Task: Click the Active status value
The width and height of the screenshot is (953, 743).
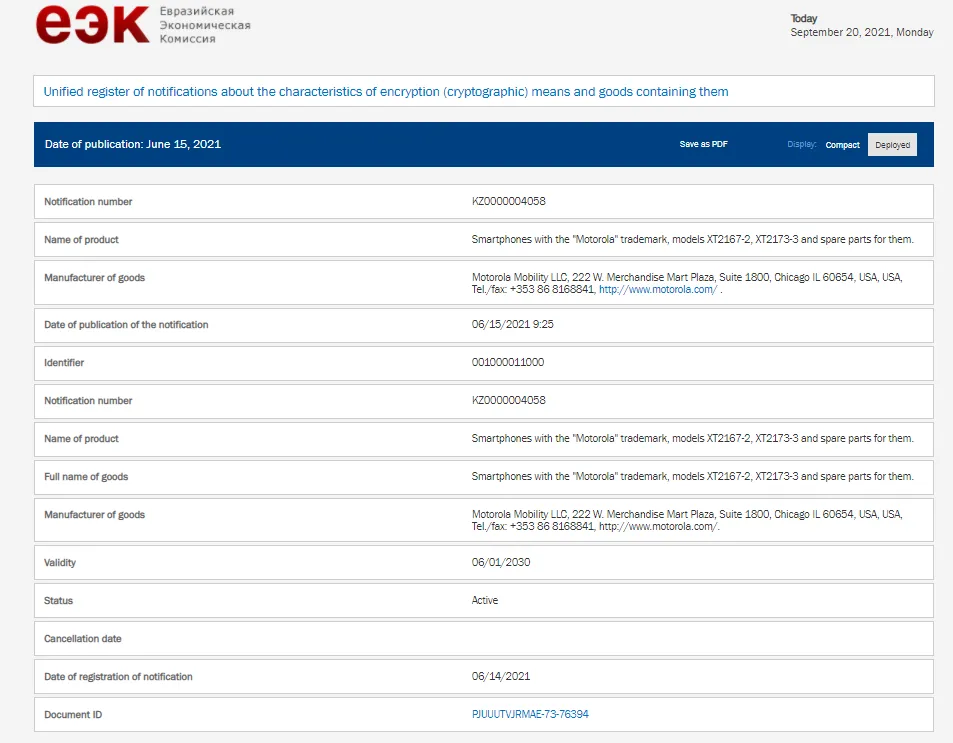Action: [484, 600]
